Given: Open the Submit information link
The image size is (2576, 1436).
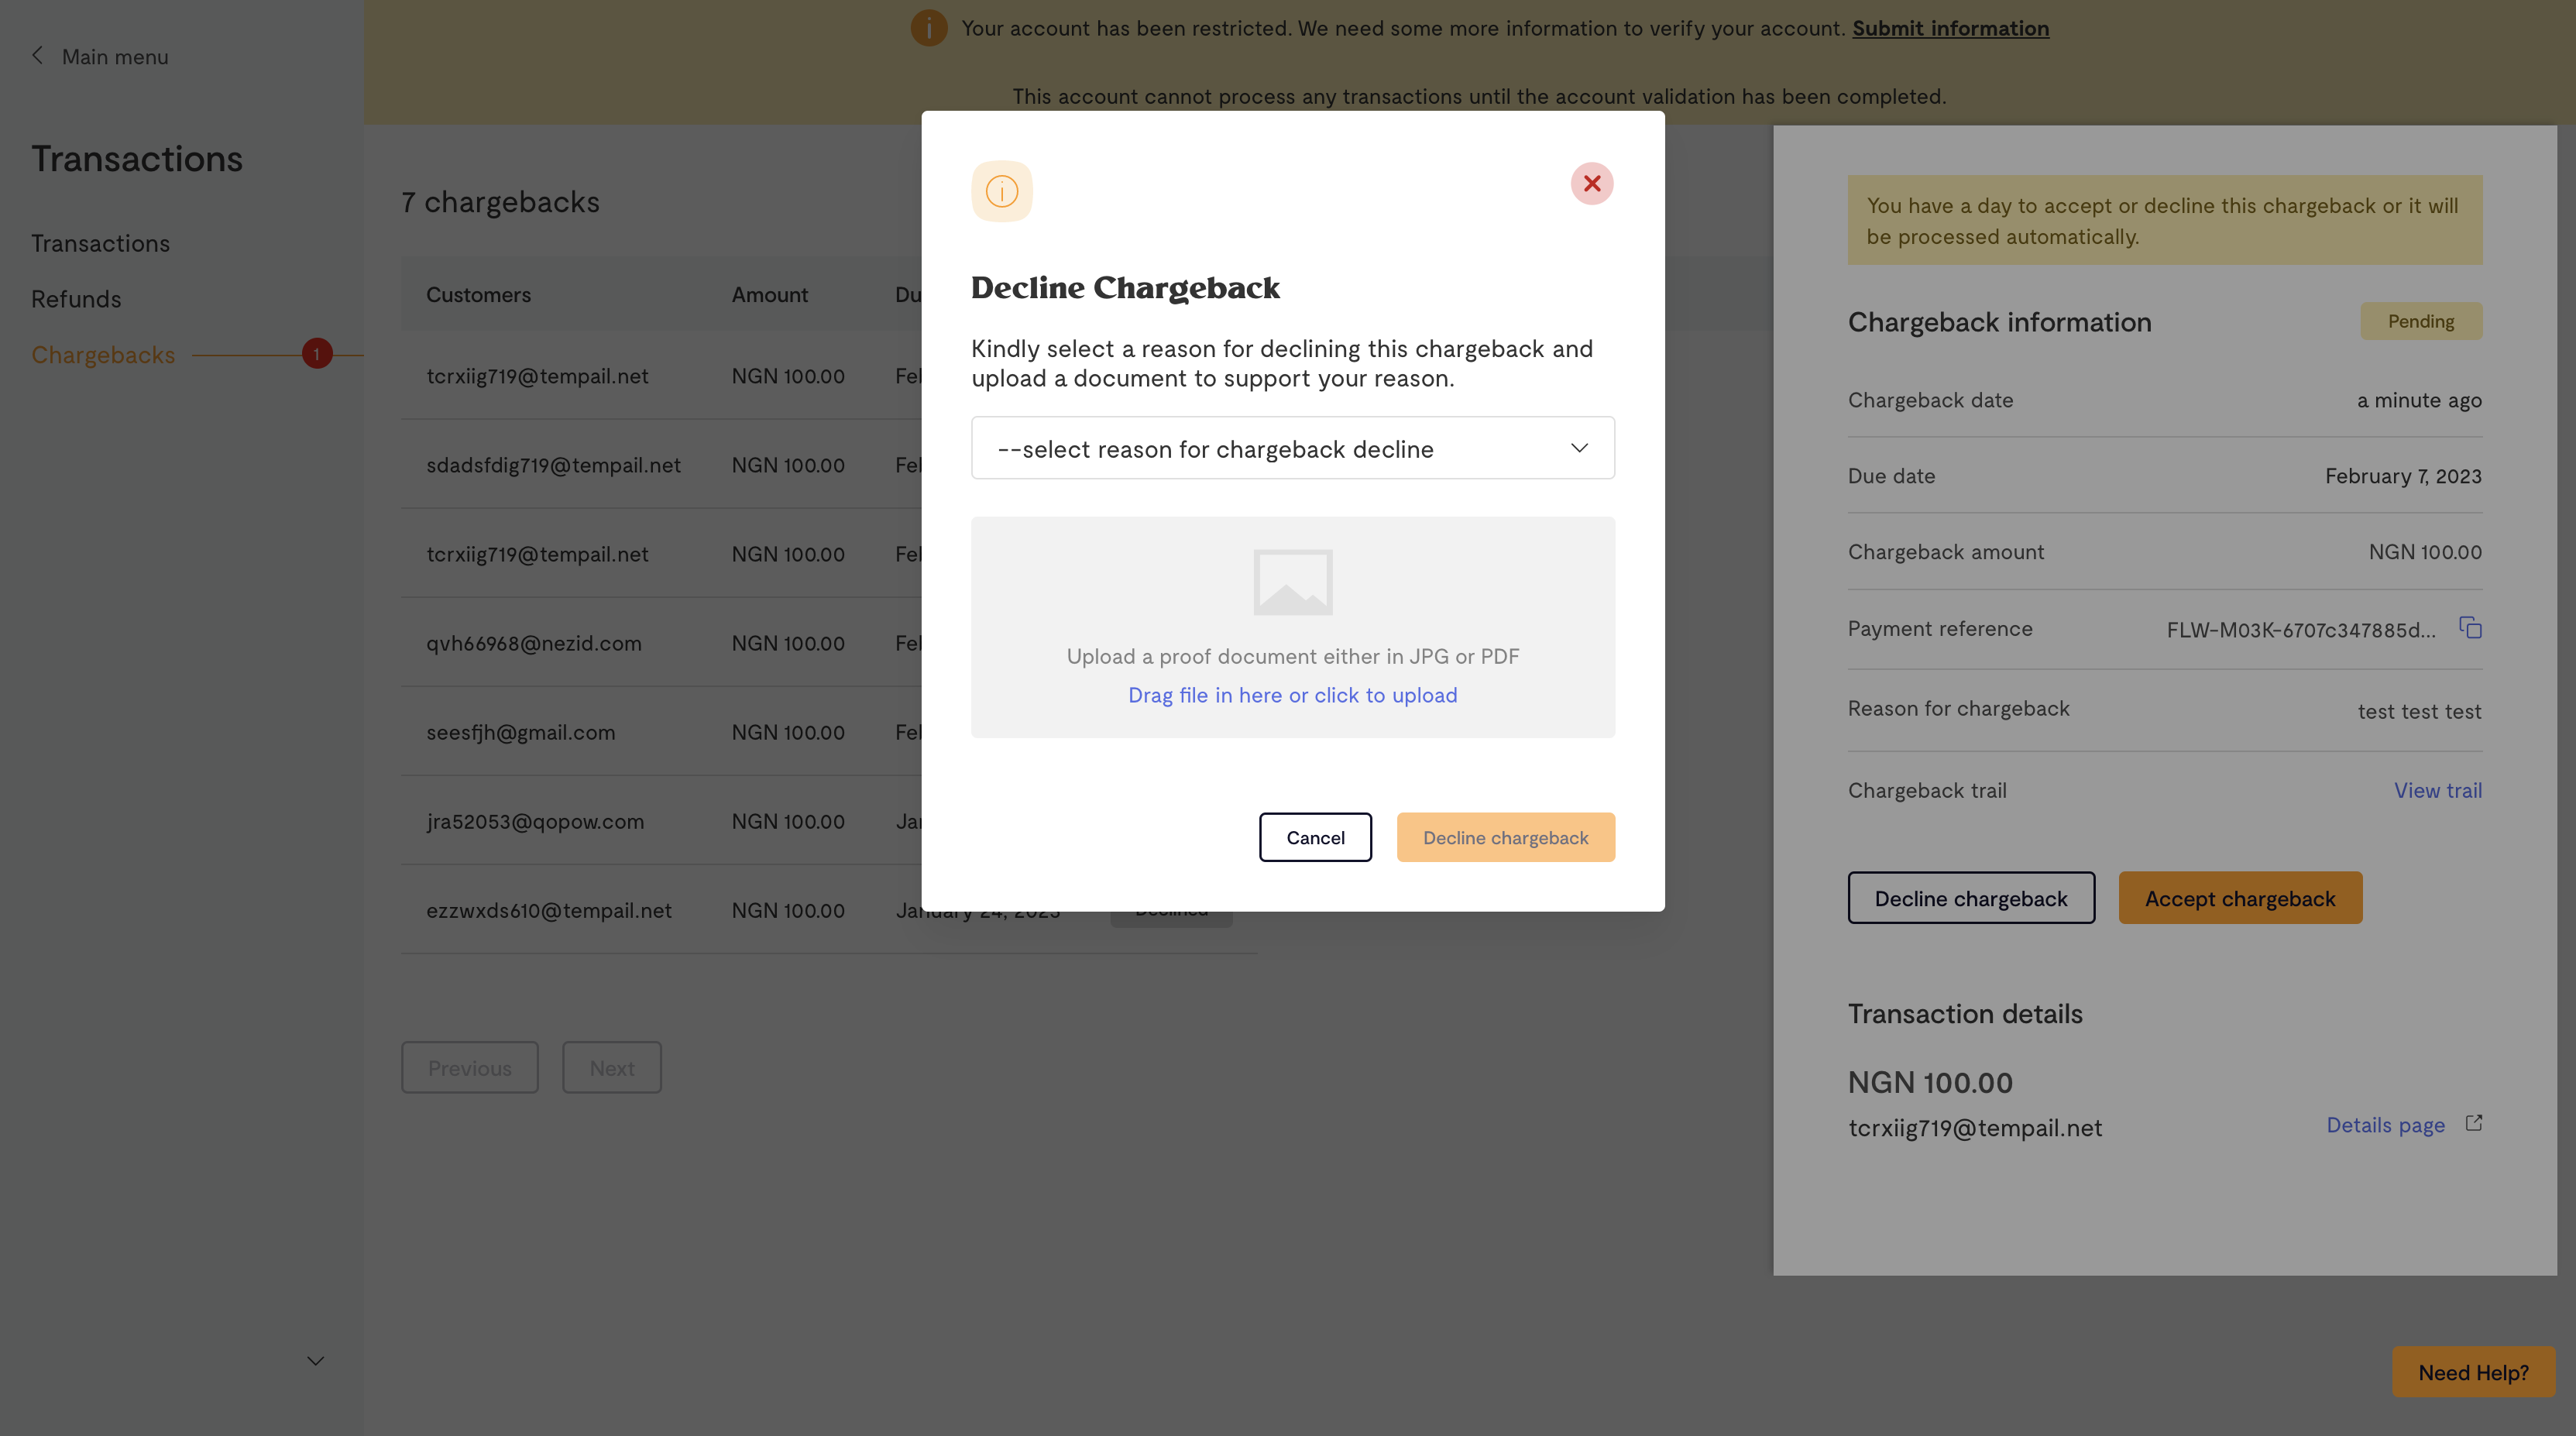Looking at the screenshot, I should pyautogui.click(x=1950, y=28).
